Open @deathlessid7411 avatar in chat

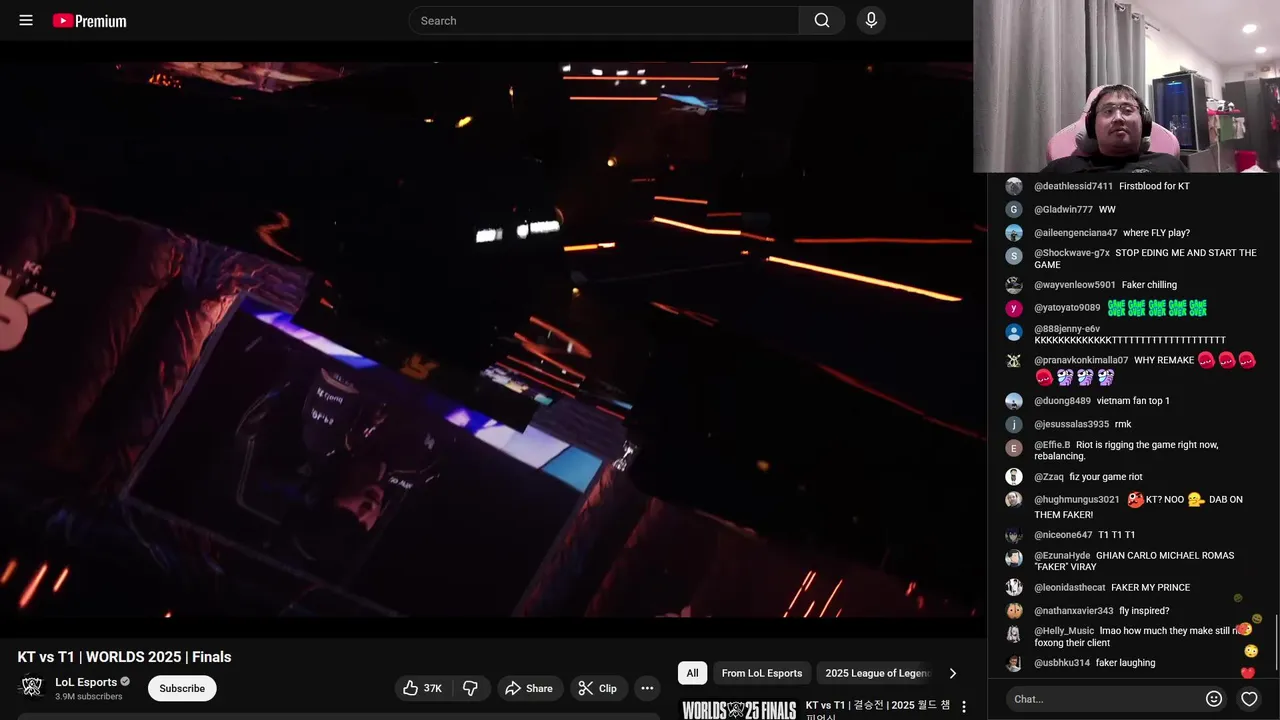pyautogui.click(x=1014, y=186)
